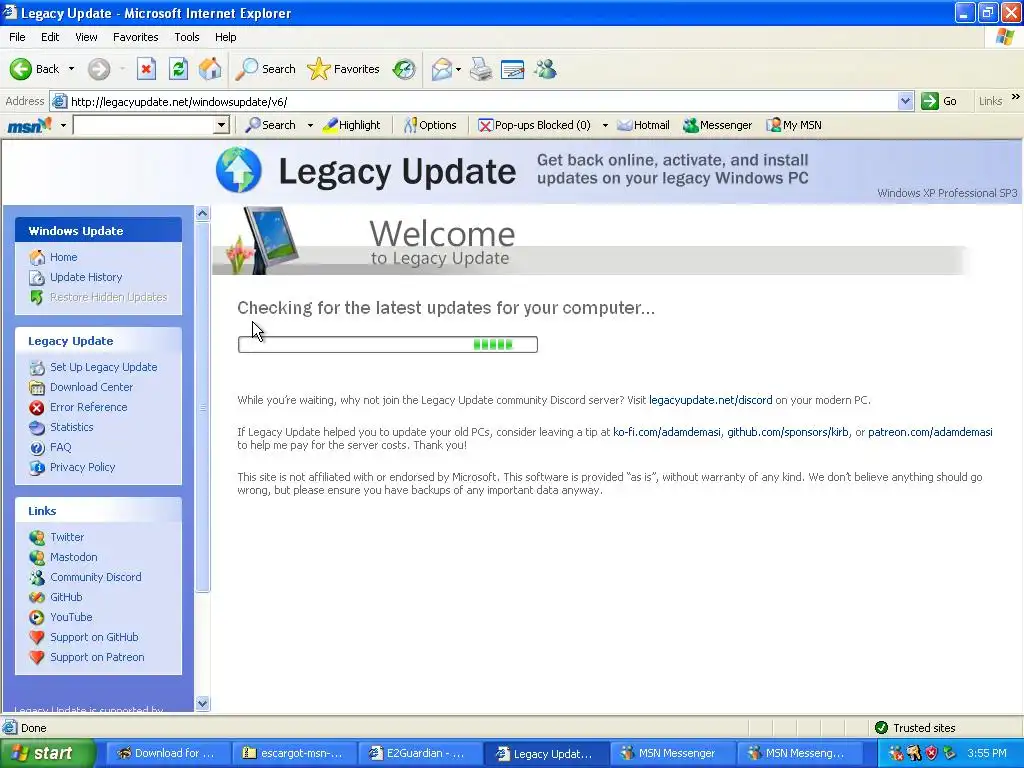The width and height of the screenshot is (1024, 768).
Task: Open the View menu
Action: [x=86, y=37]
